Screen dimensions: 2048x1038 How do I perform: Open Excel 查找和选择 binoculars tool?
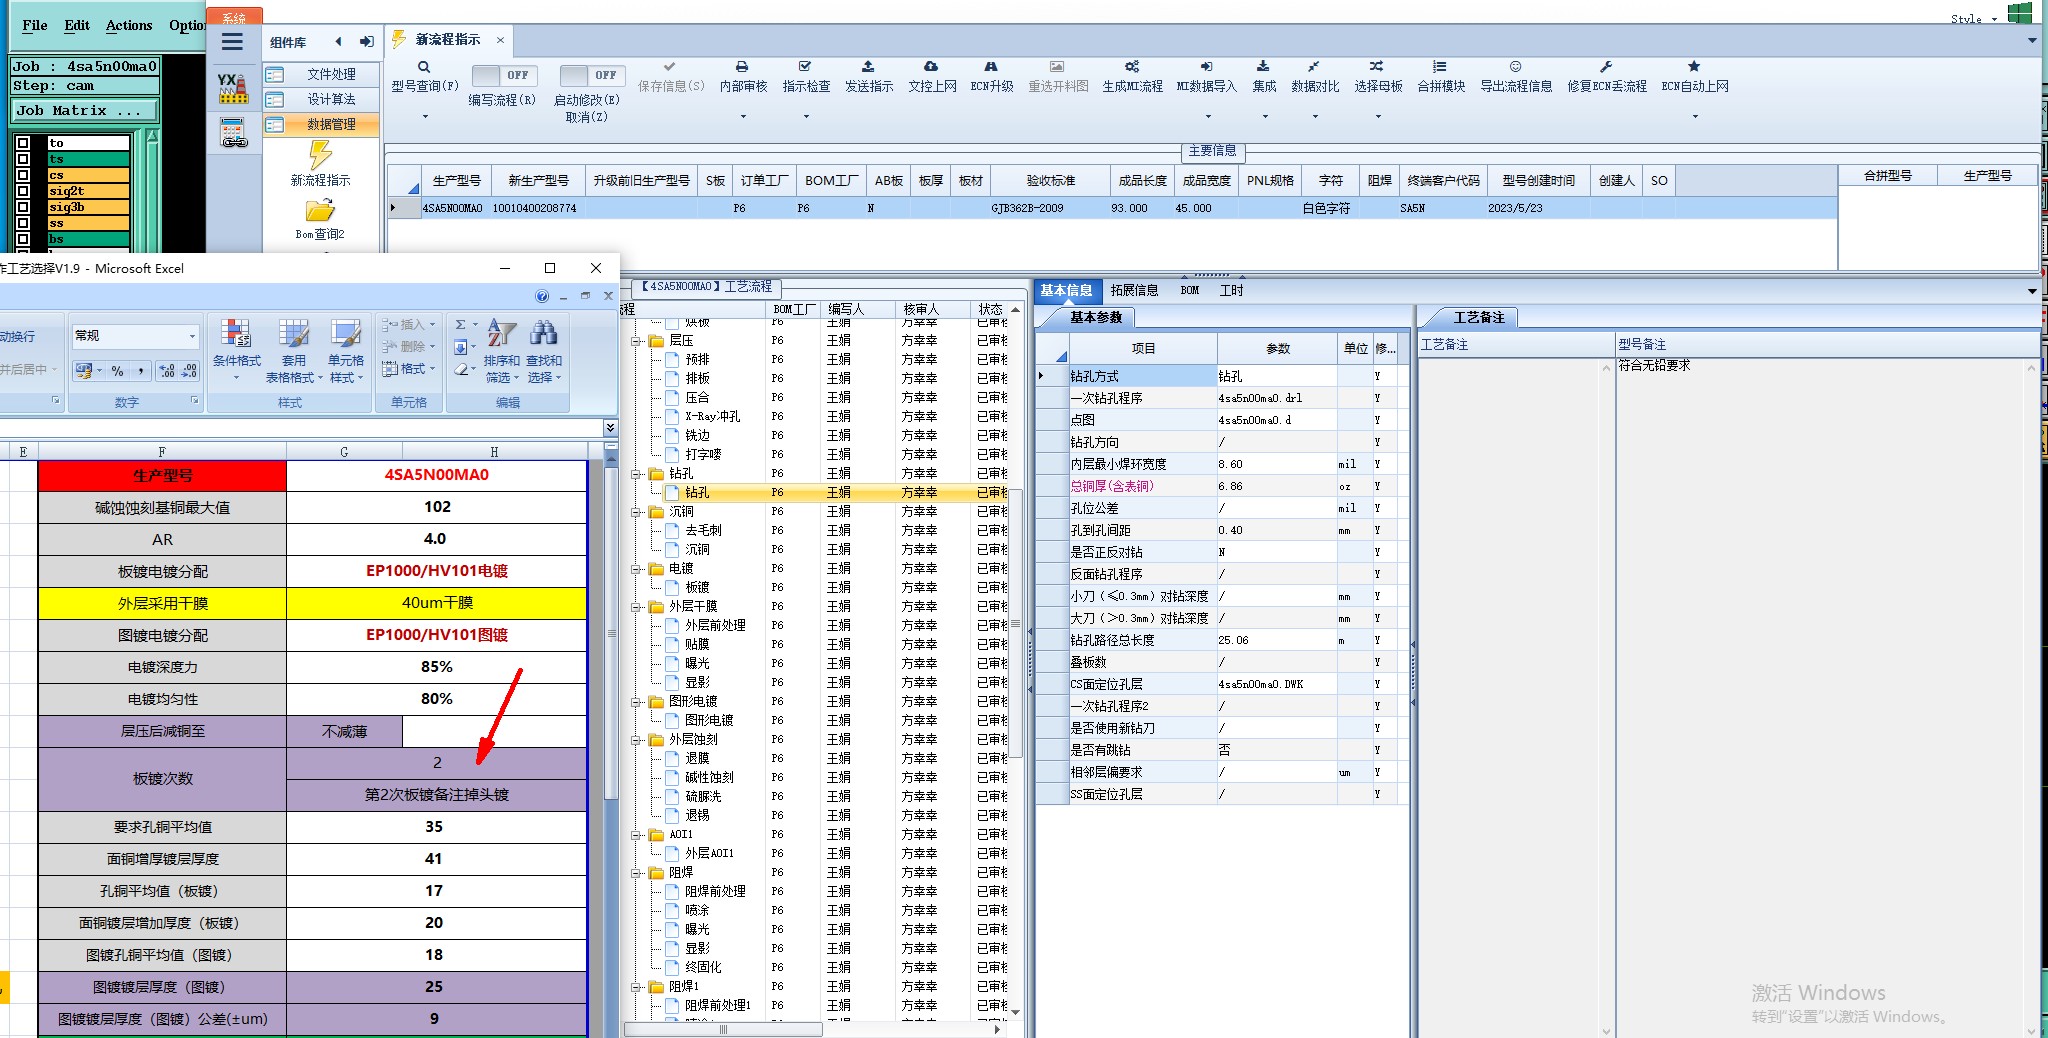tap(544, 351)
